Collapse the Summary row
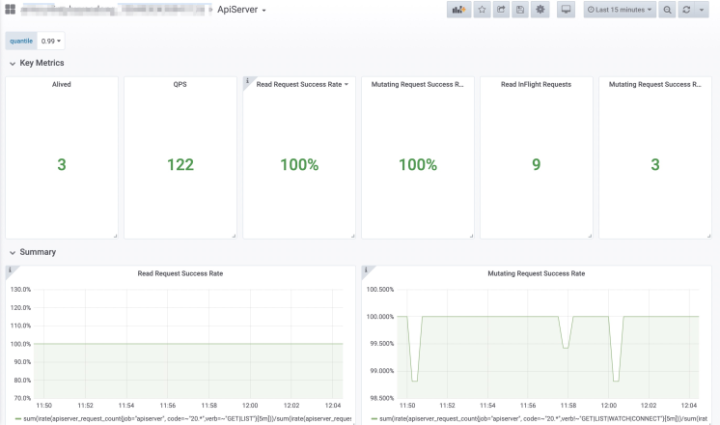The width and height of the screenshot is (720, 425). coord(33,252)
